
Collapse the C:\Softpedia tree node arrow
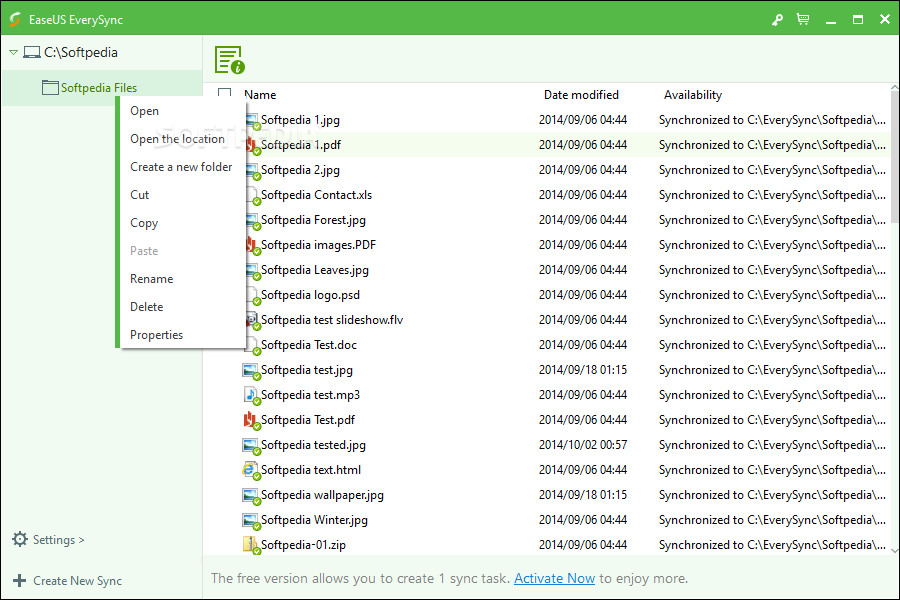tap(13, 52)
